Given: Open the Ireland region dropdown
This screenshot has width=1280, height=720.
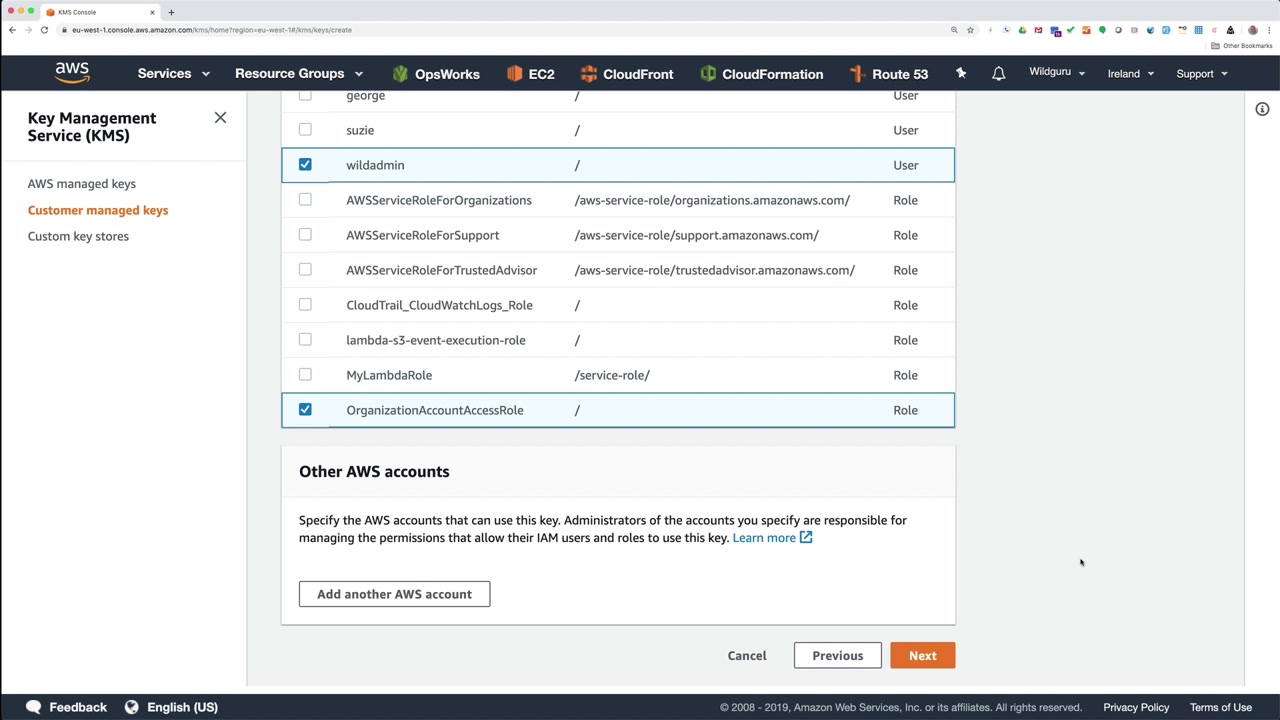Looking at the screenshot, I should tap(1130, 74).
